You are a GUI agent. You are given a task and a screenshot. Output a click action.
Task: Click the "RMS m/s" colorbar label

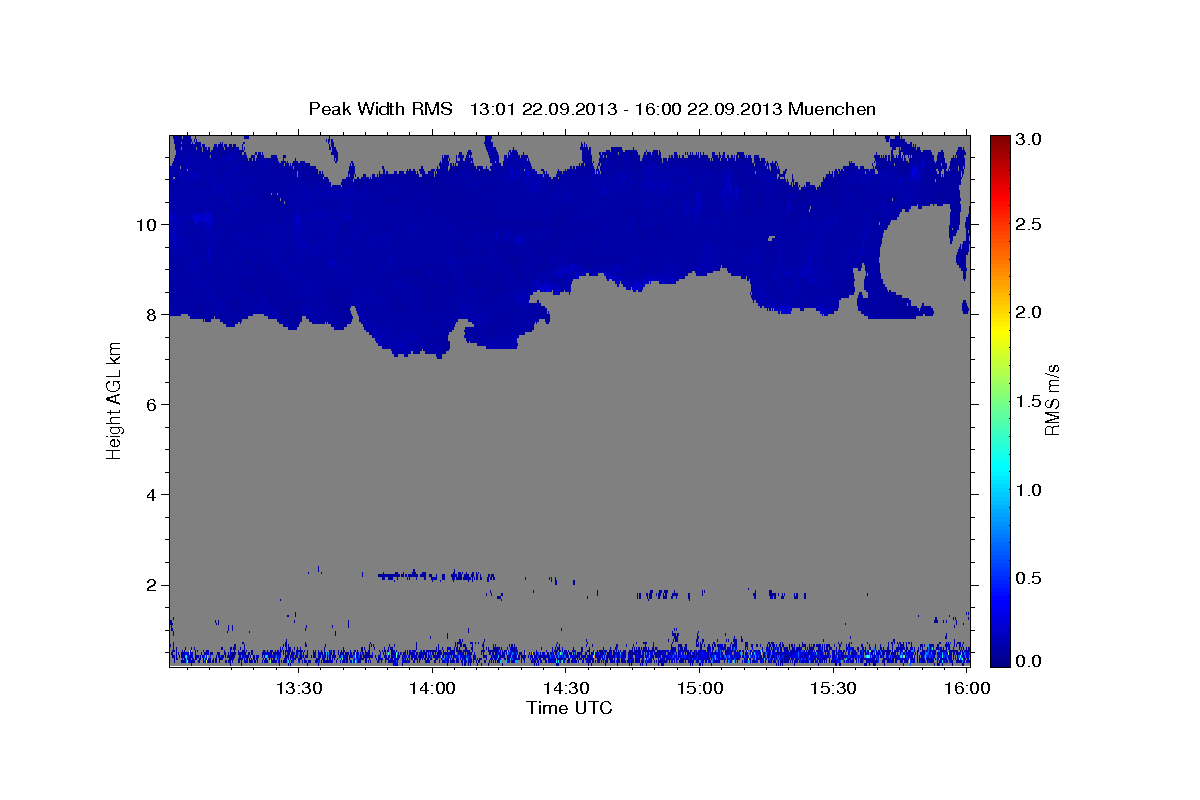click(1052, 400)
